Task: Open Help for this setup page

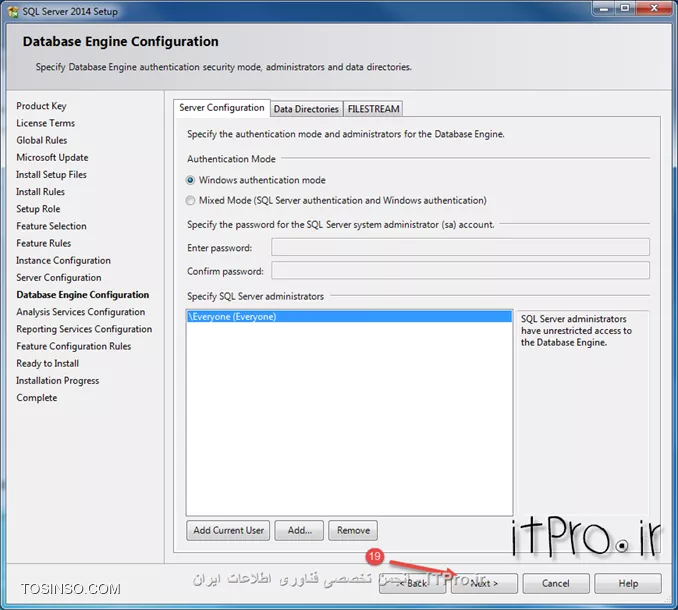Action: tap(628, 584)
